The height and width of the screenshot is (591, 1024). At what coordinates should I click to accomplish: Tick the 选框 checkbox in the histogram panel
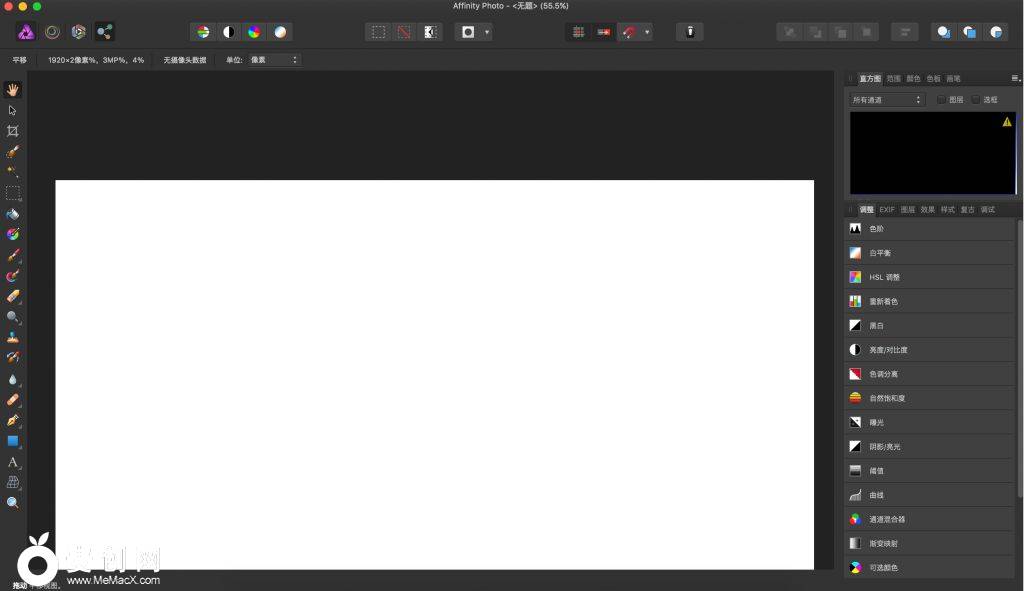point(976,100)
